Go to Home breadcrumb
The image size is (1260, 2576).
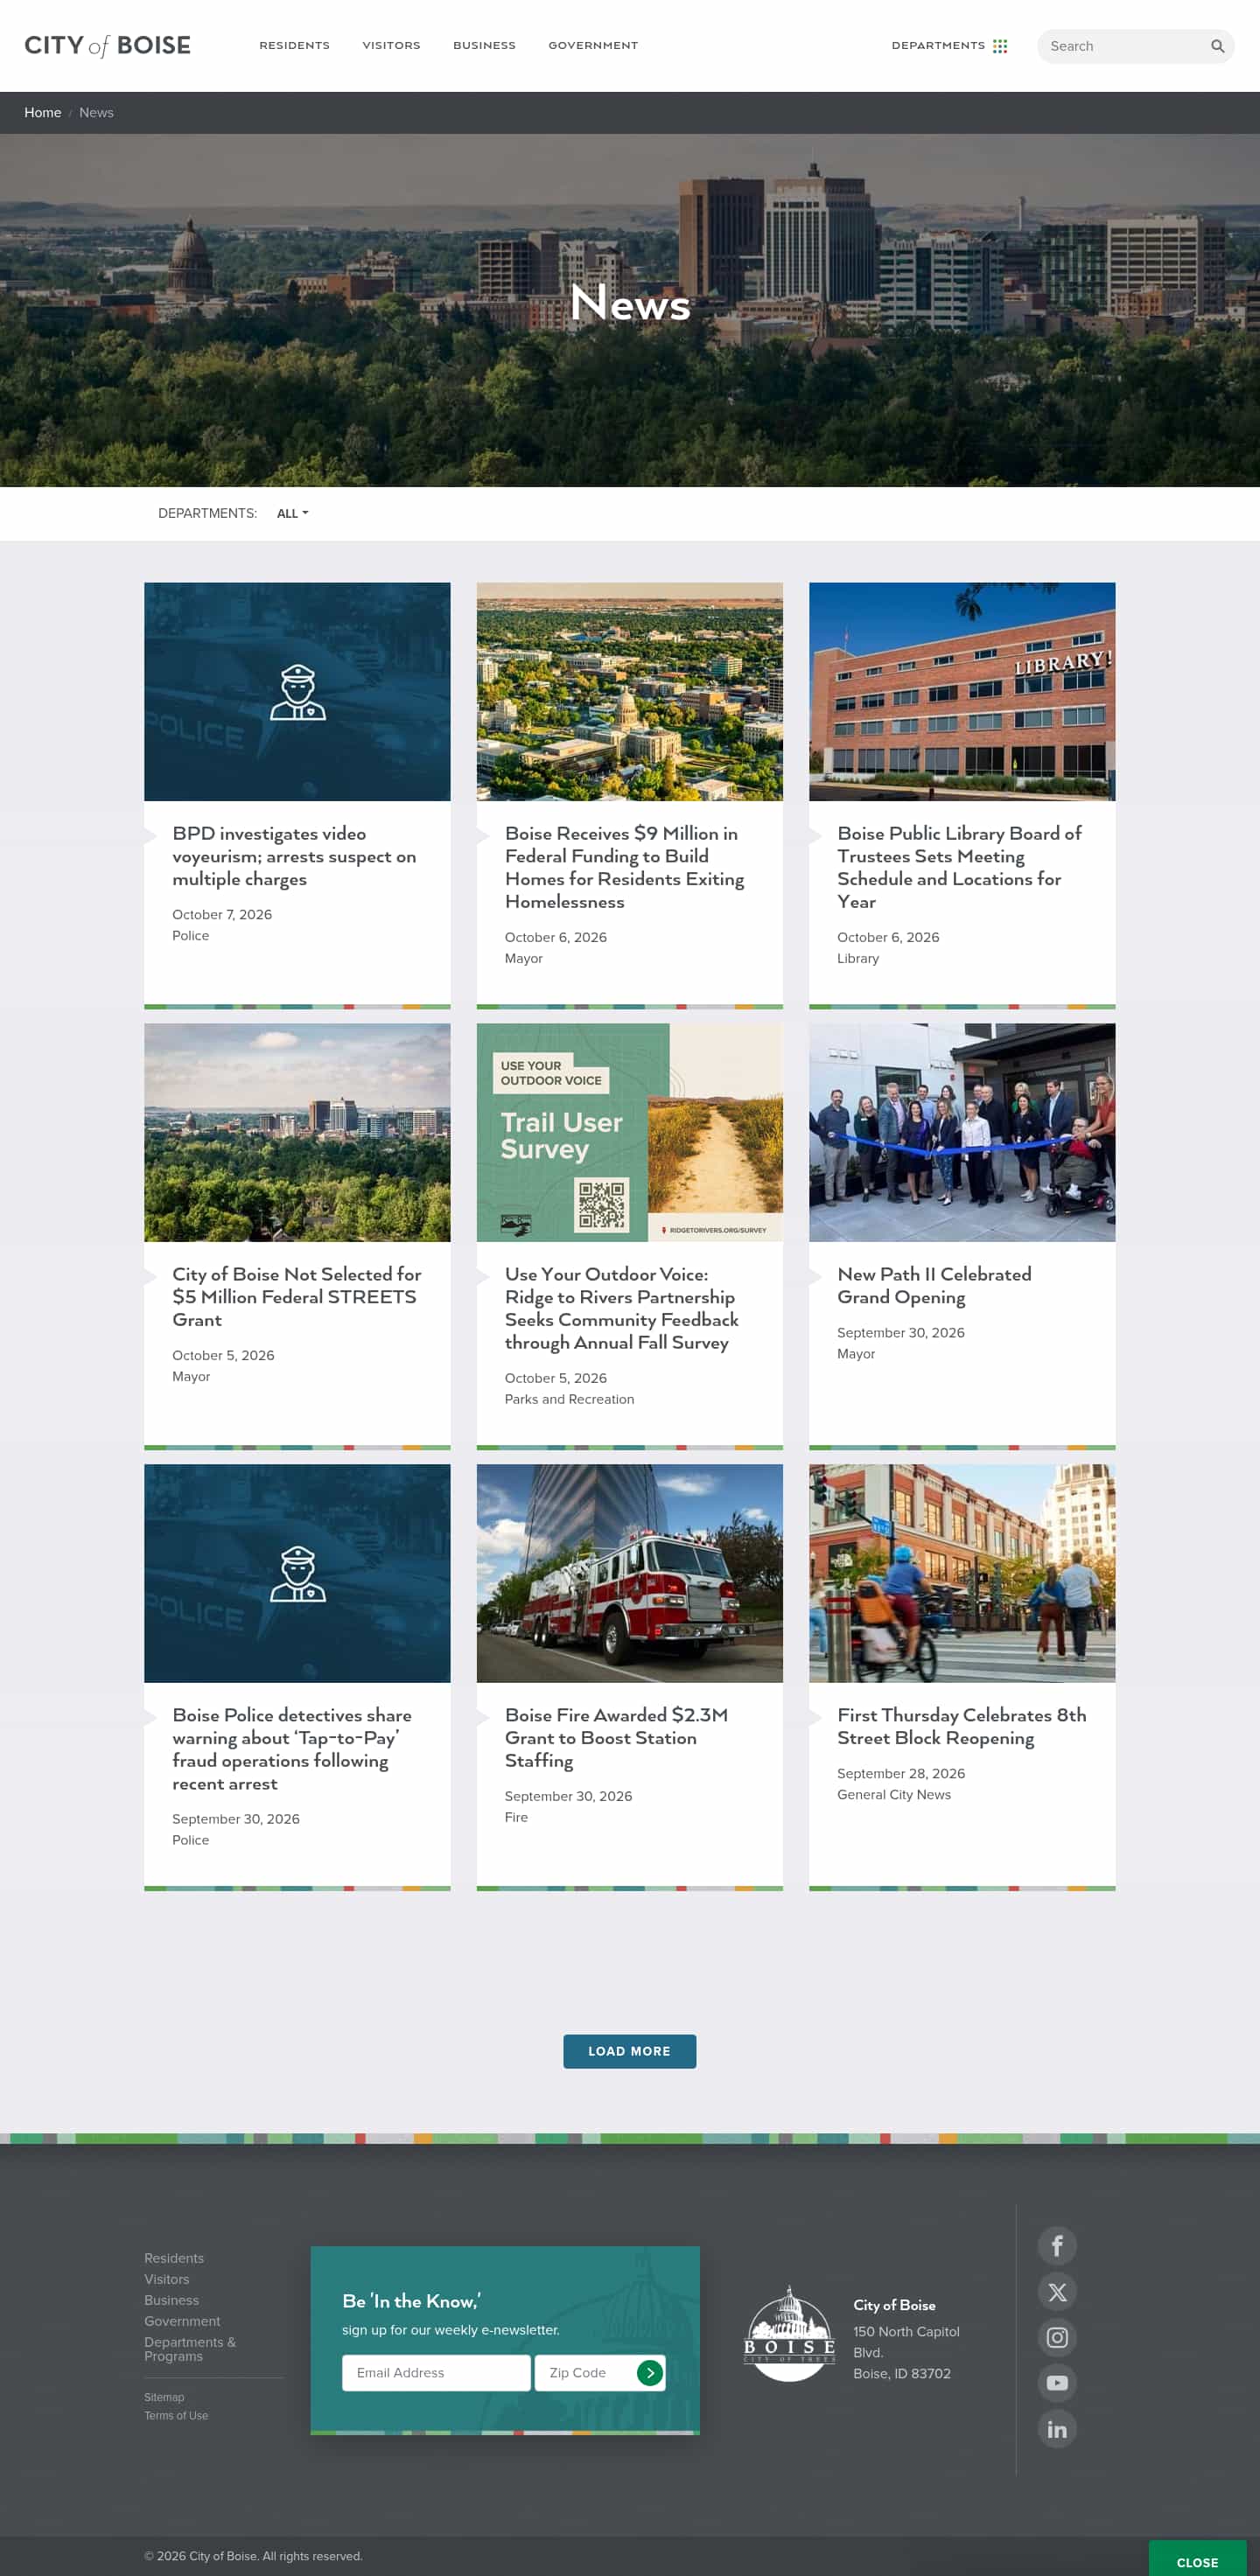pyautogui.click(x=43, y=113)
